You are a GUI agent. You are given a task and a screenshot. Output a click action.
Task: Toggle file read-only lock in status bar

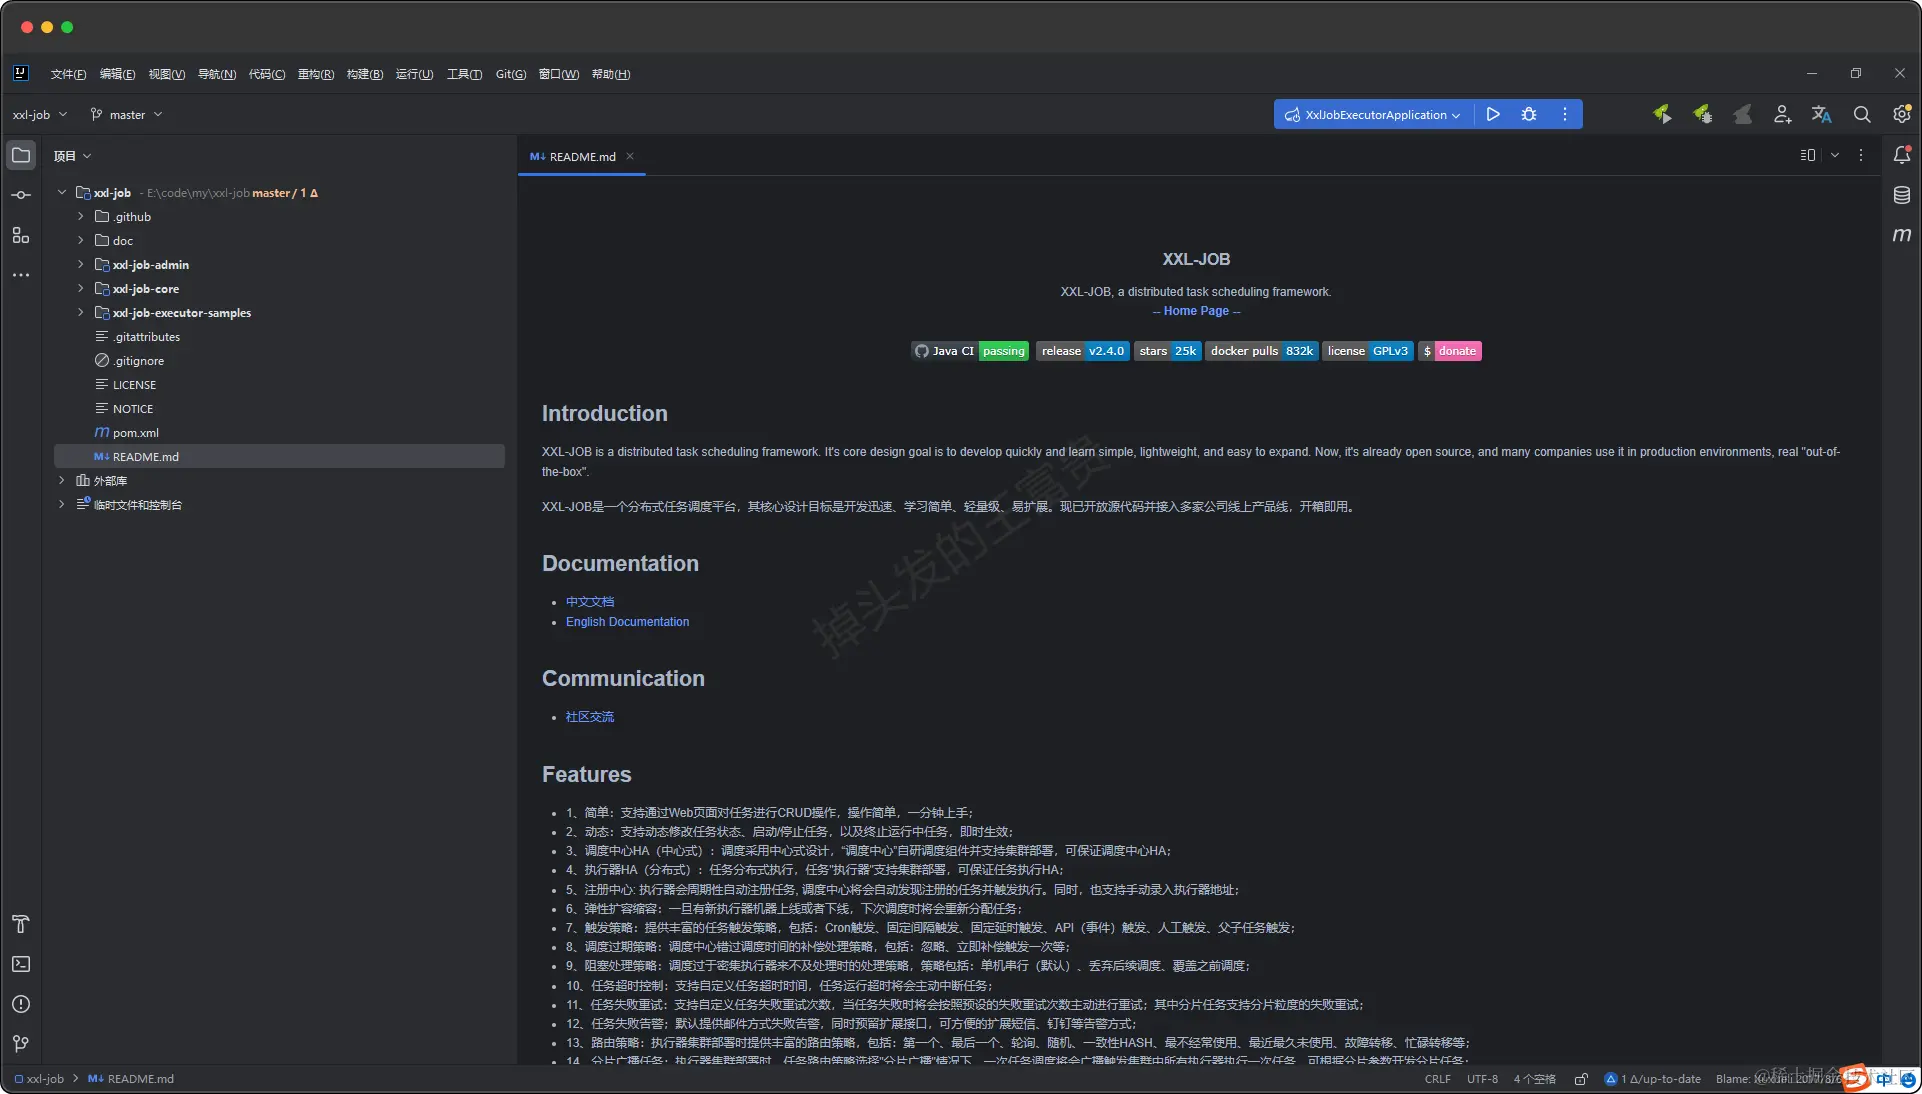point(1581,1079)
